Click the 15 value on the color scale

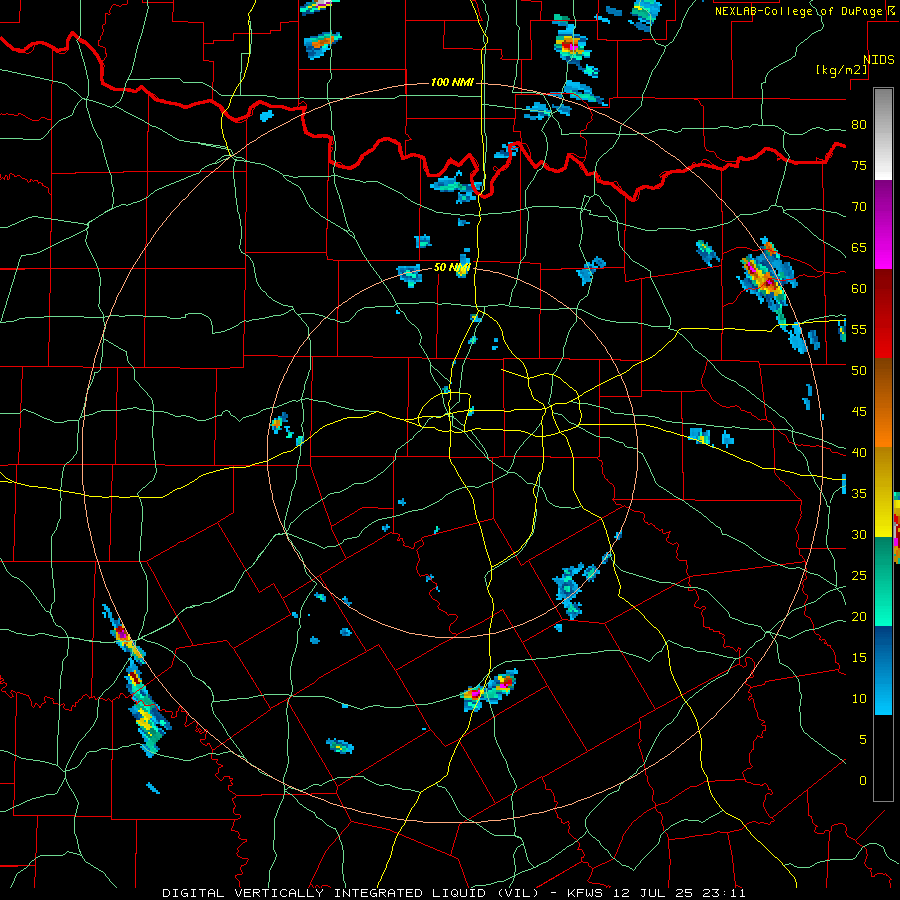pyautogui.click(x=859, y=657)
